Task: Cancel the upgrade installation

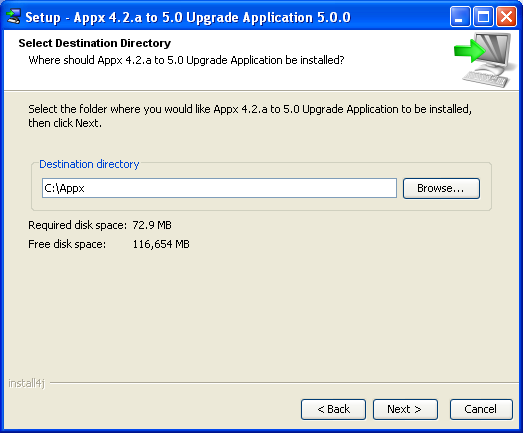Action: click(481, 409)
